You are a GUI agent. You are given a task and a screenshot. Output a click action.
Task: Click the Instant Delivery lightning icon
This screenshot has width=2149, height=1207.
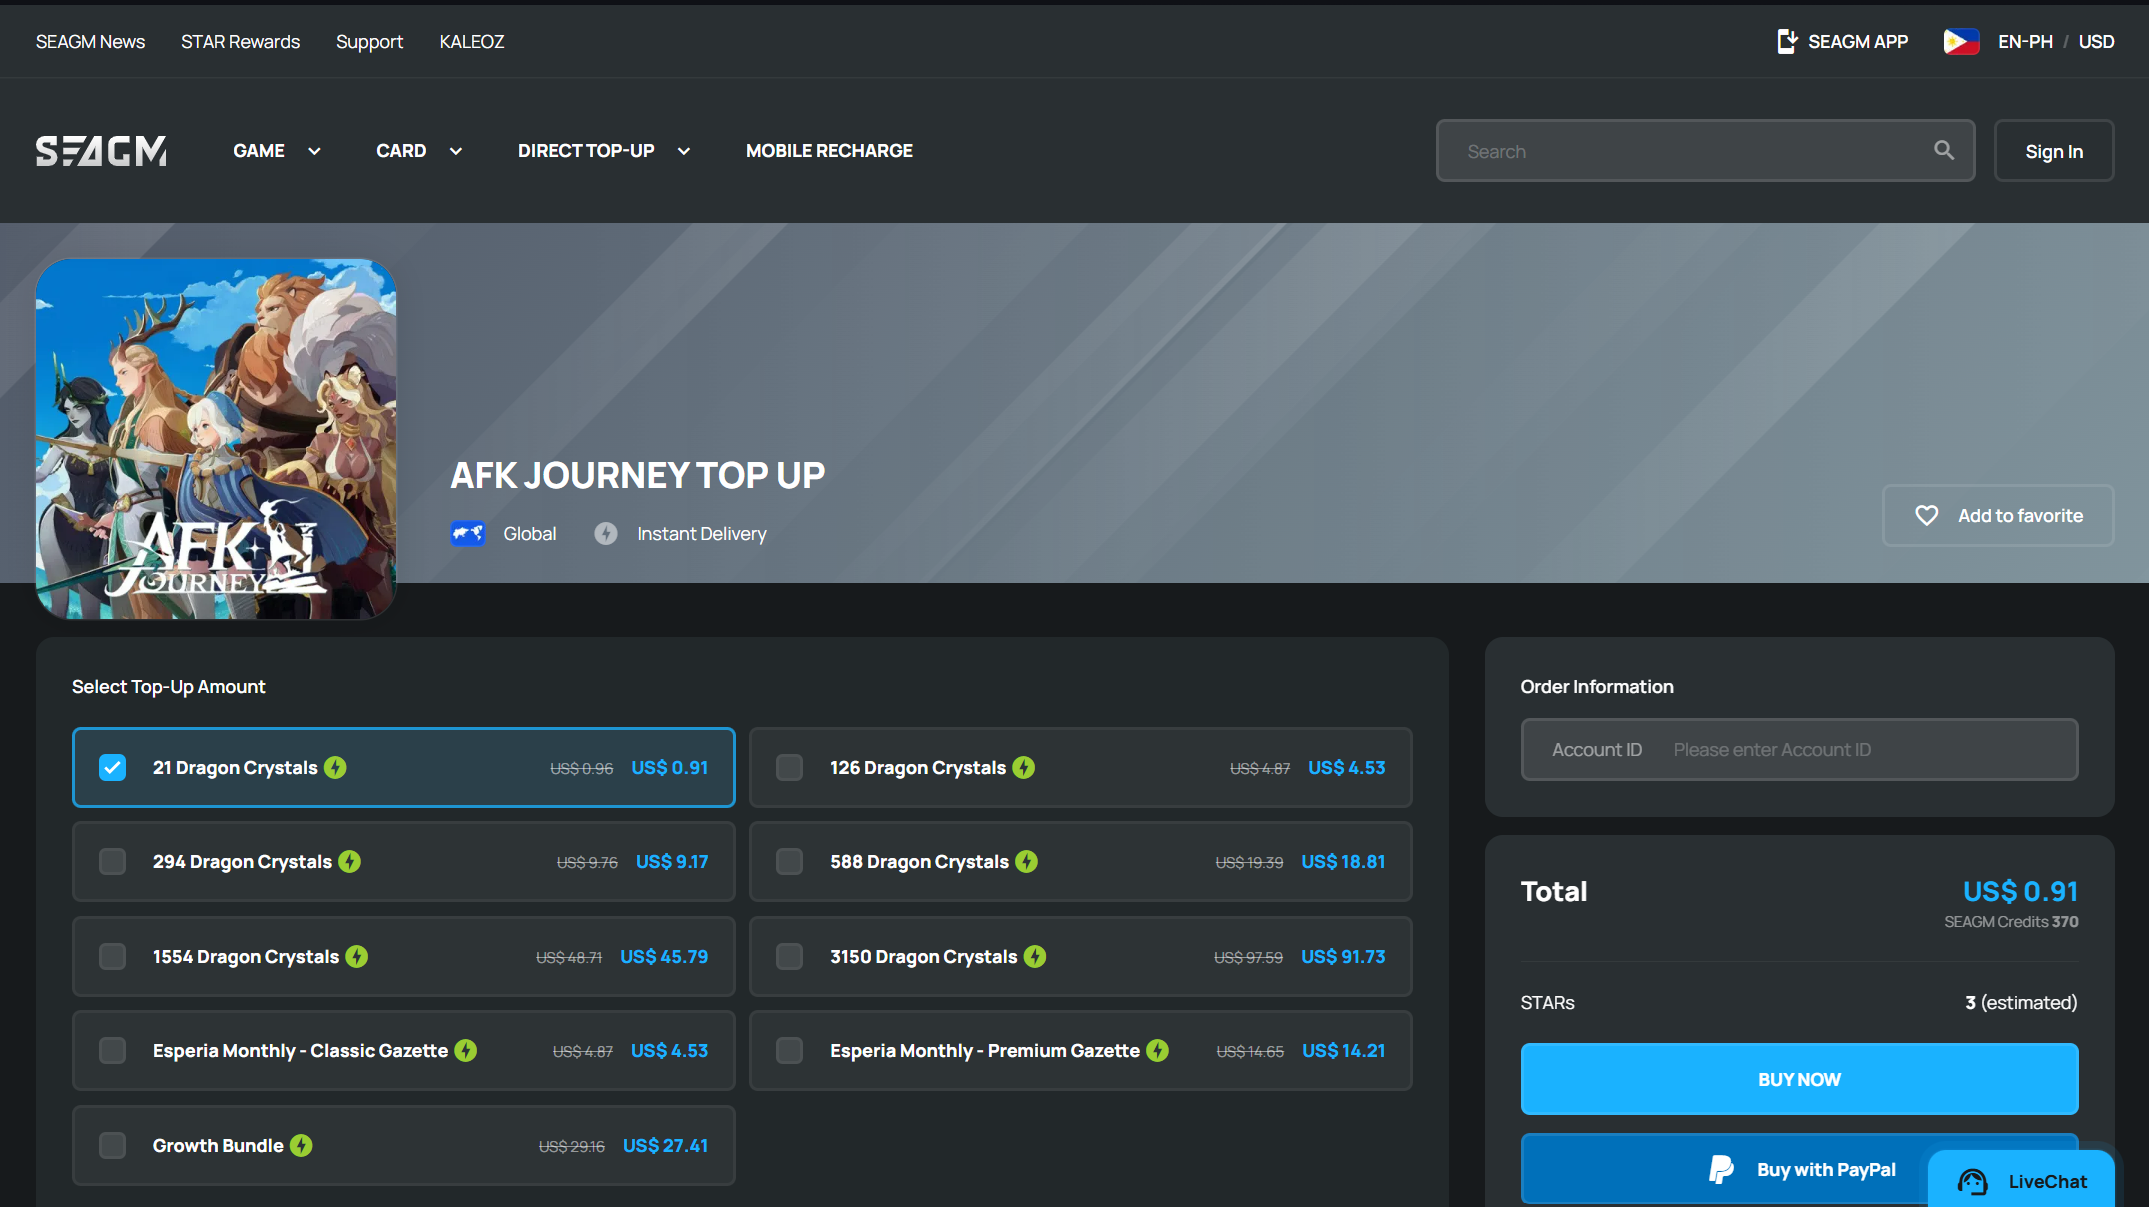click(606, 534)
